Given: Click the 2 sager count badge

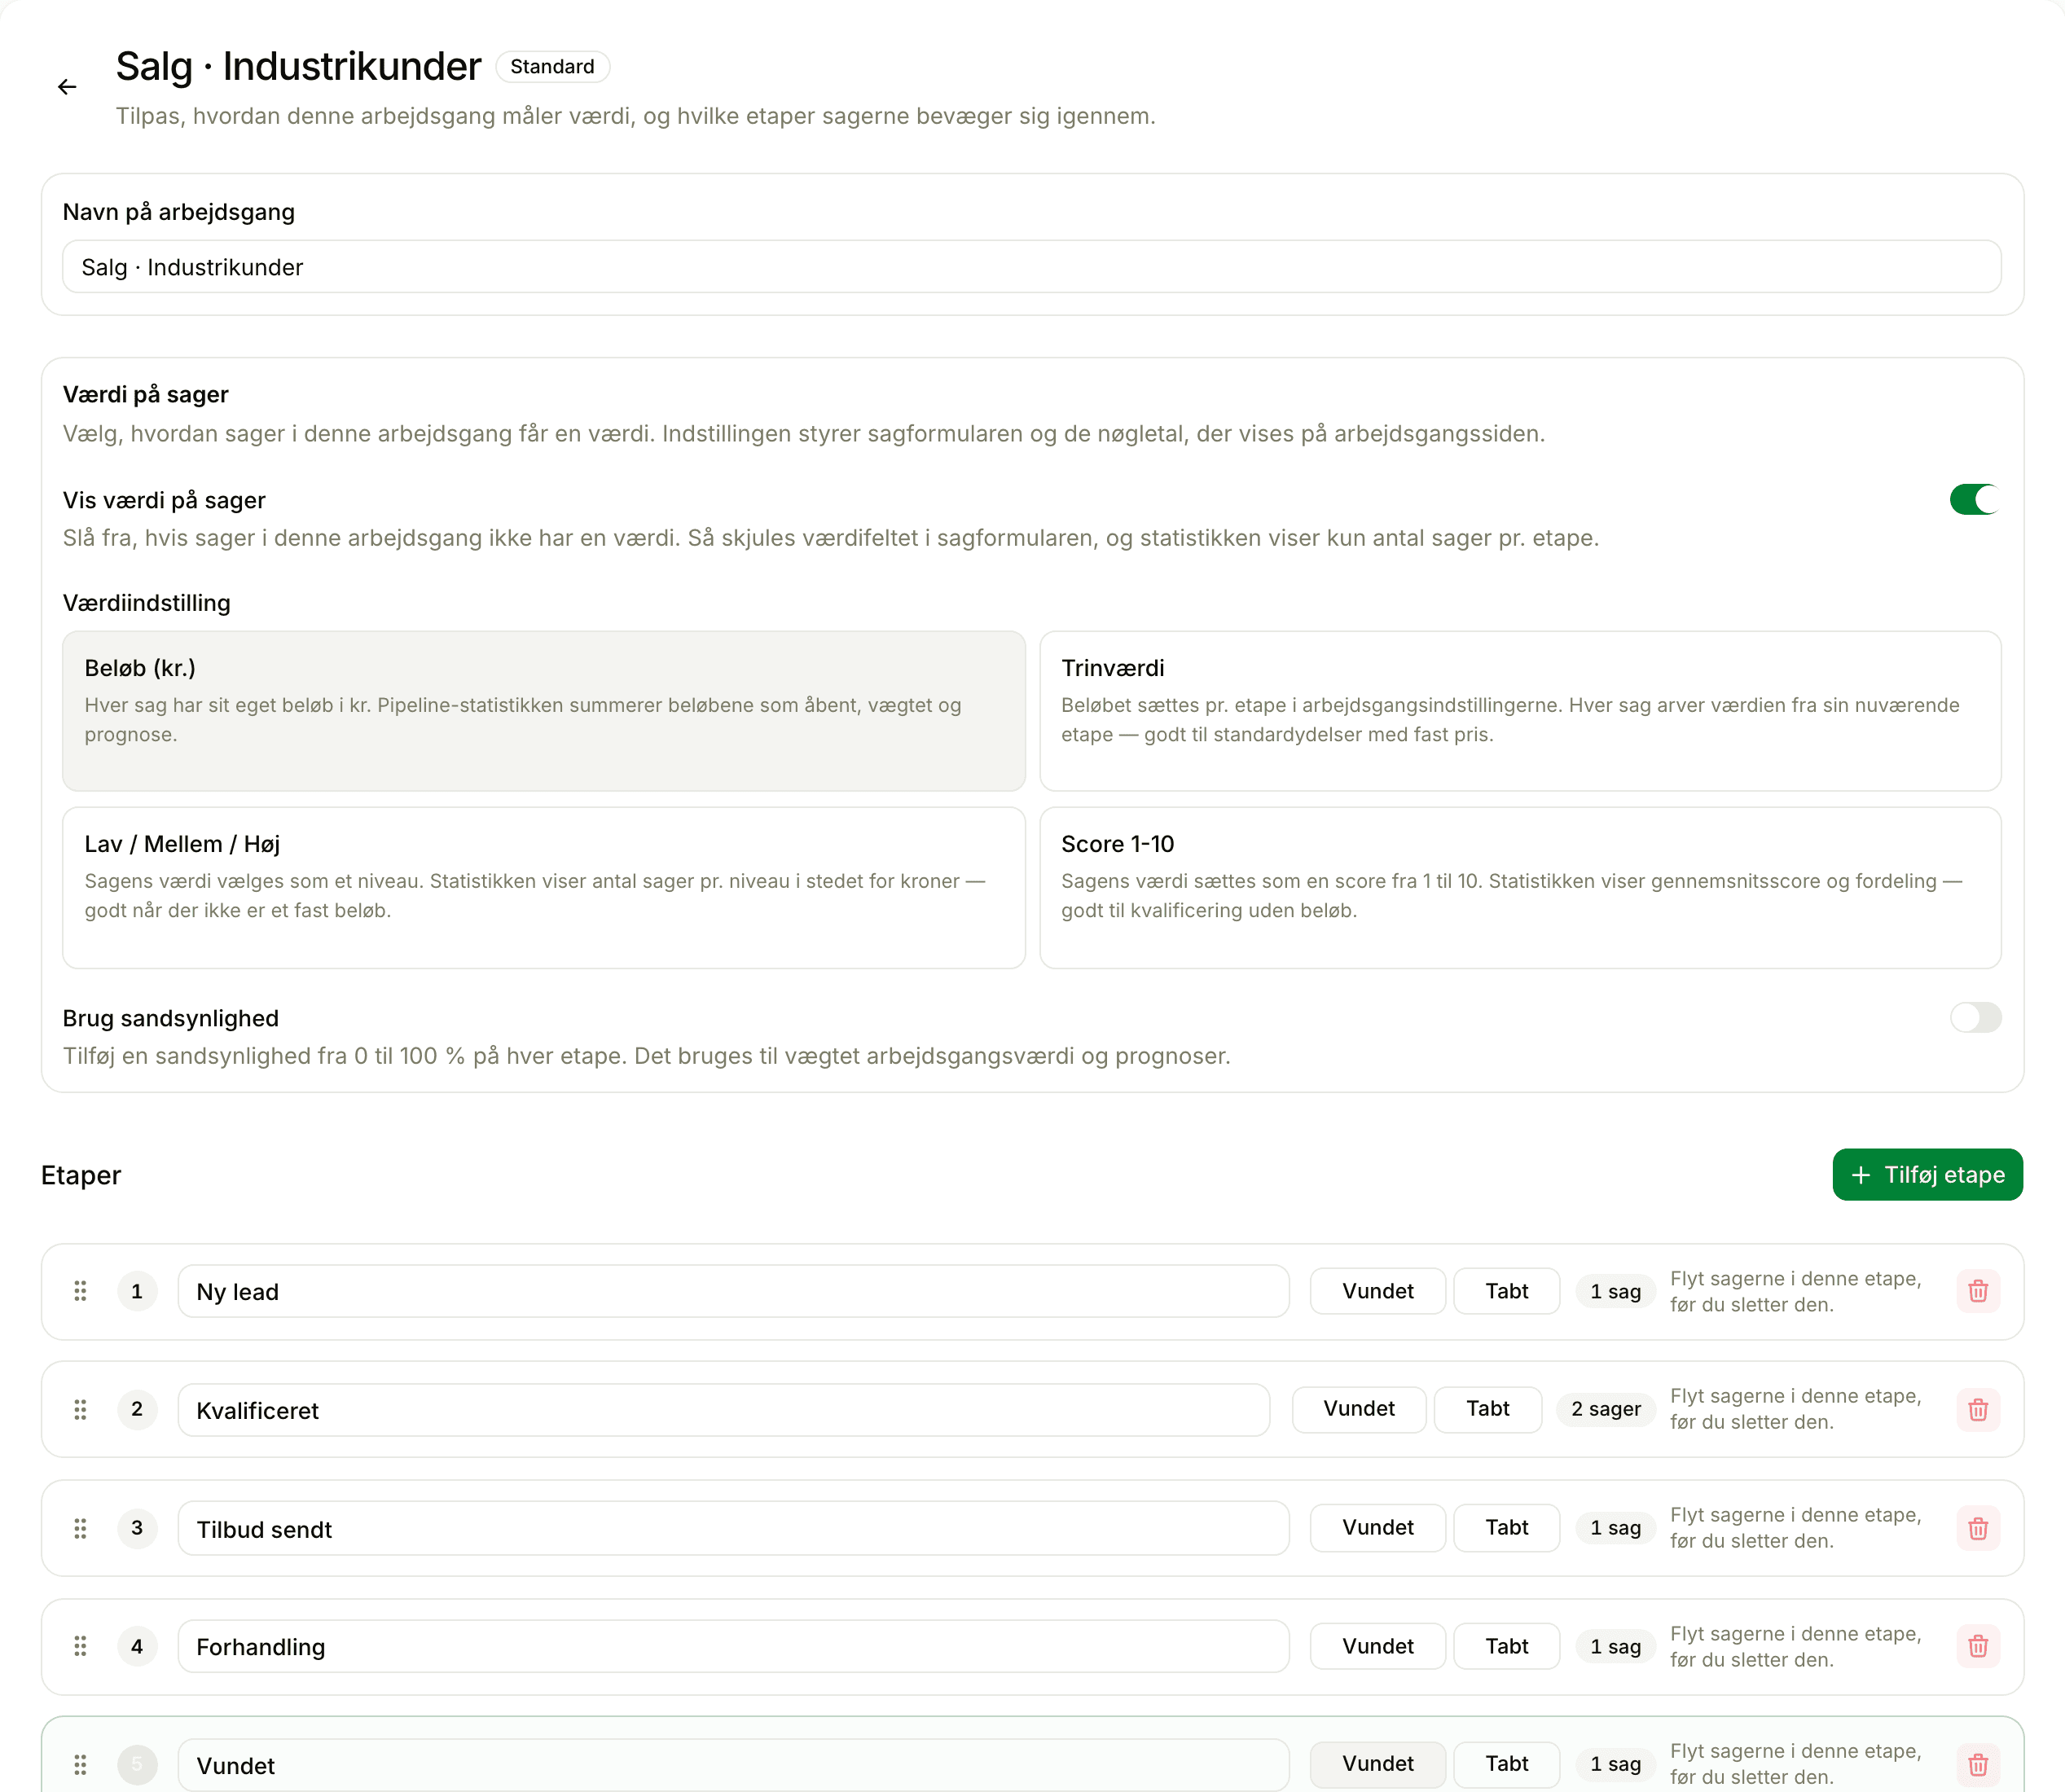Looking at the screenshot, I should click(x=1605, y=1409).
